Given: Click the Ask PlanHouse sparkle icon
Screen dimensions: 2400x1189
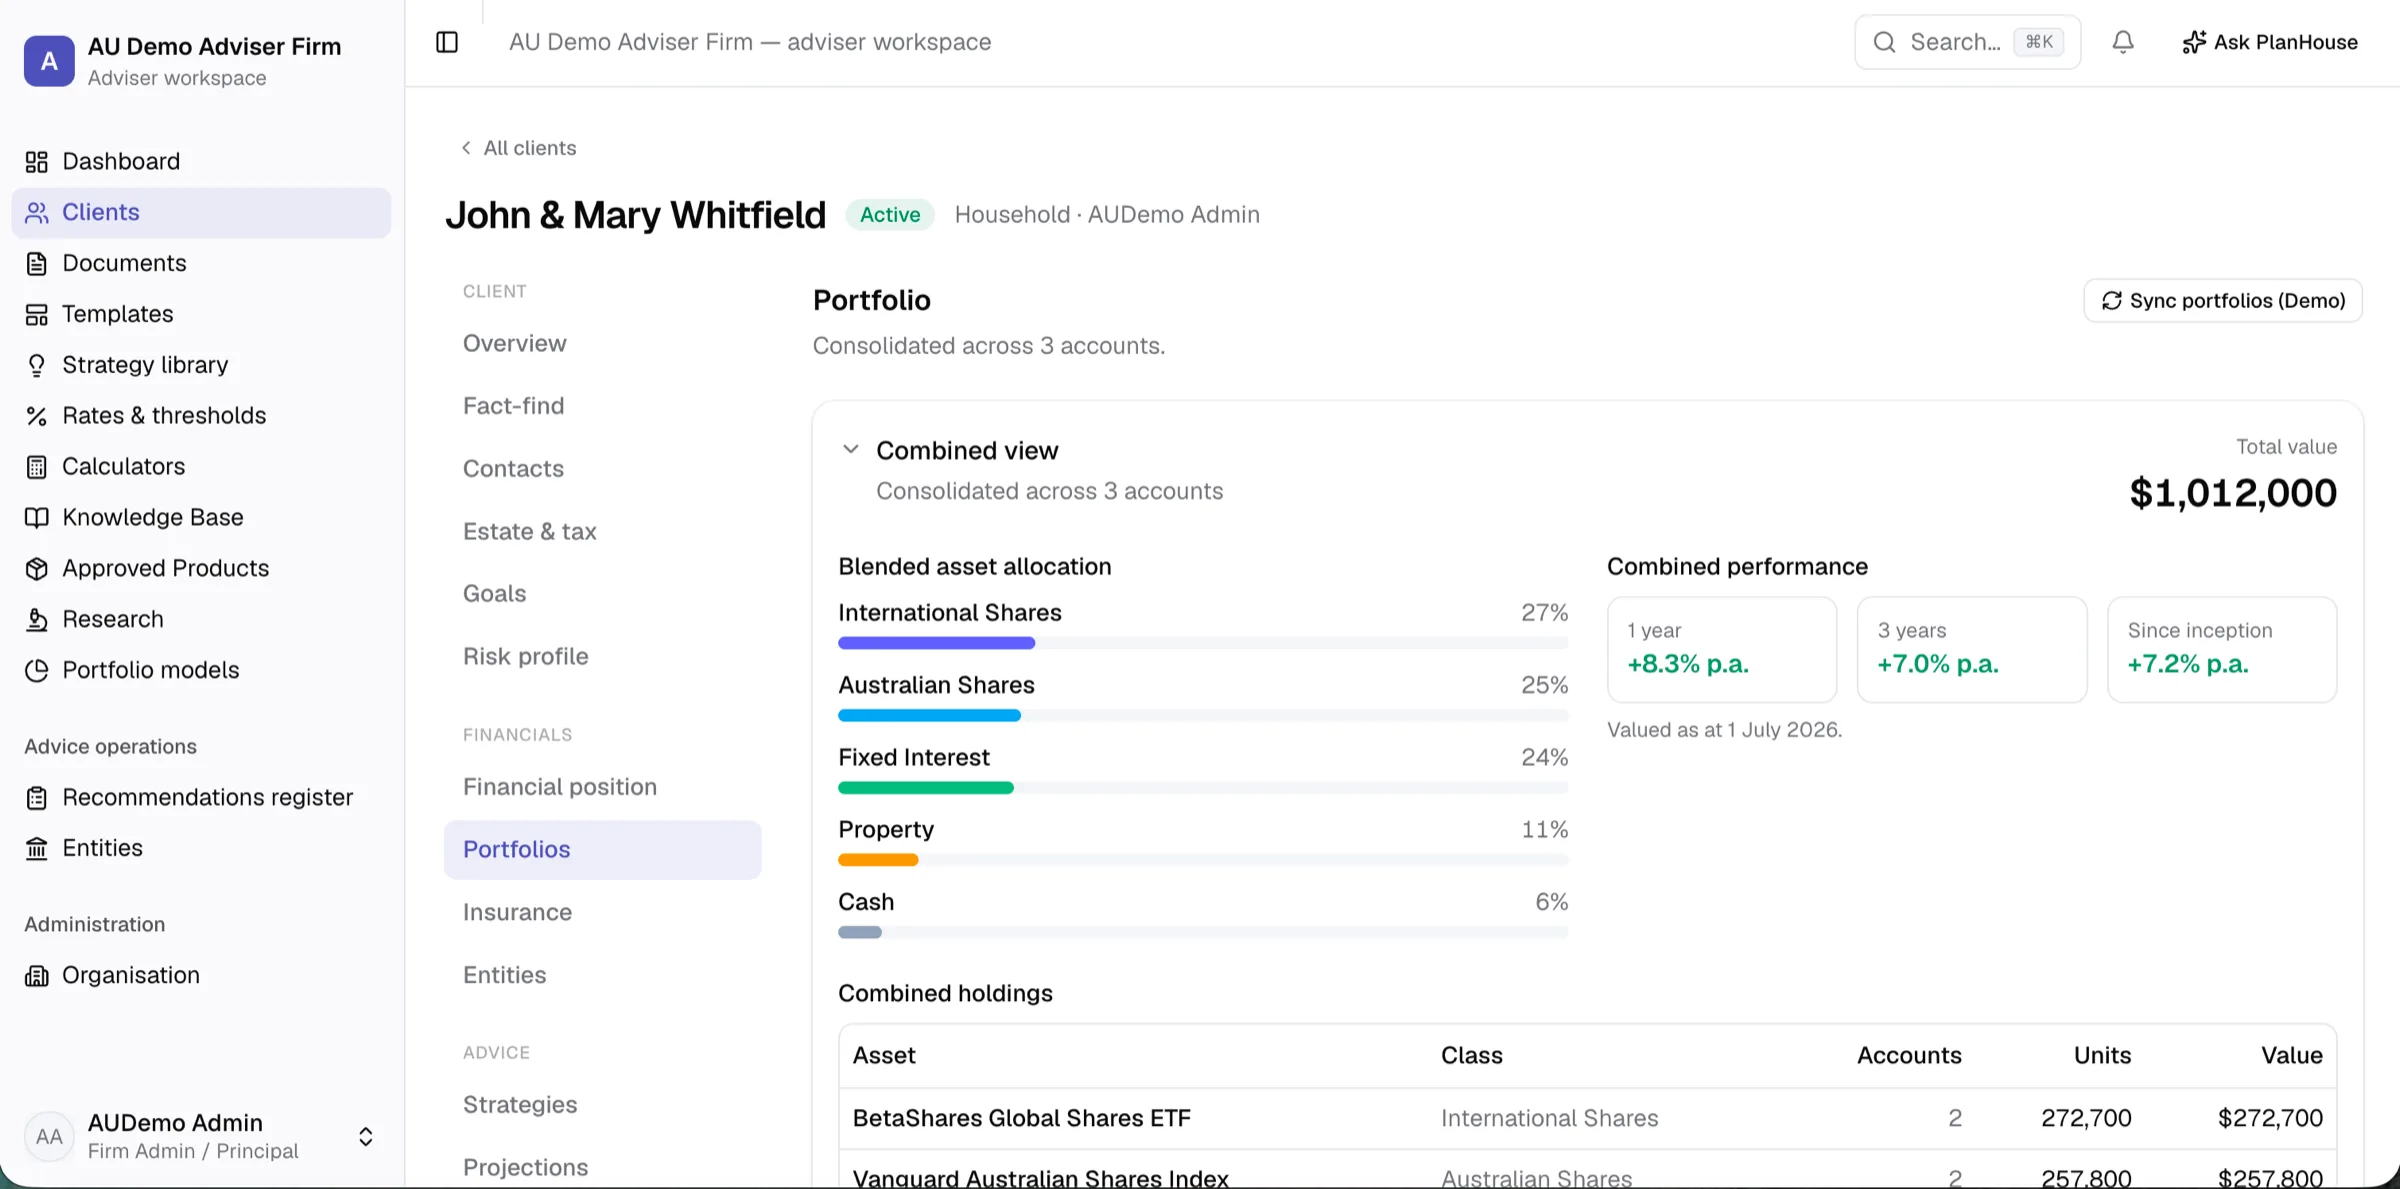Looking at the screenshot, I should pyautogui.click(x=2194, y=42).
